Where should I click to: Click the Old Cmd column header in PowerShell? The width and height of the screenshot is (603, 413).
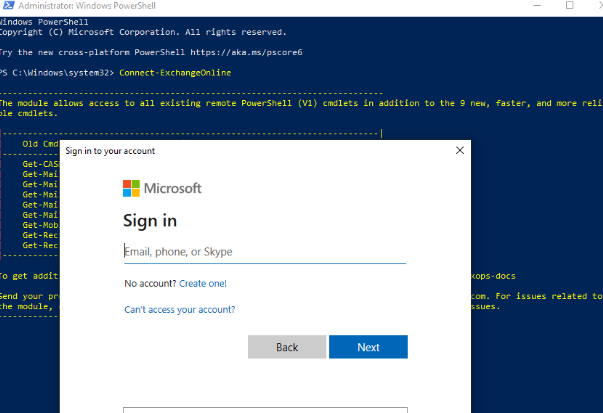click(x=40, y=144)
